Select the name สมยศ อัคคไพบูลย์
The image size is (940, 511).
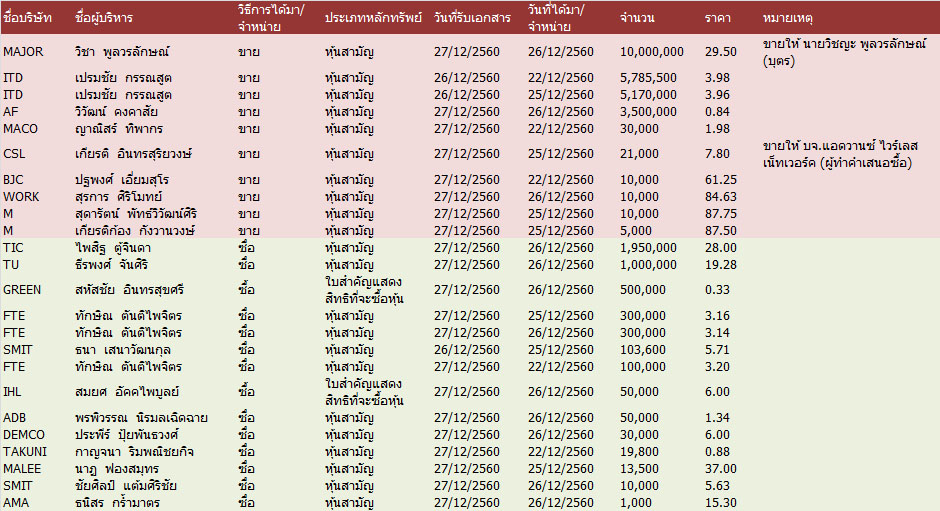pyautogui.click(x=127, y=392)
